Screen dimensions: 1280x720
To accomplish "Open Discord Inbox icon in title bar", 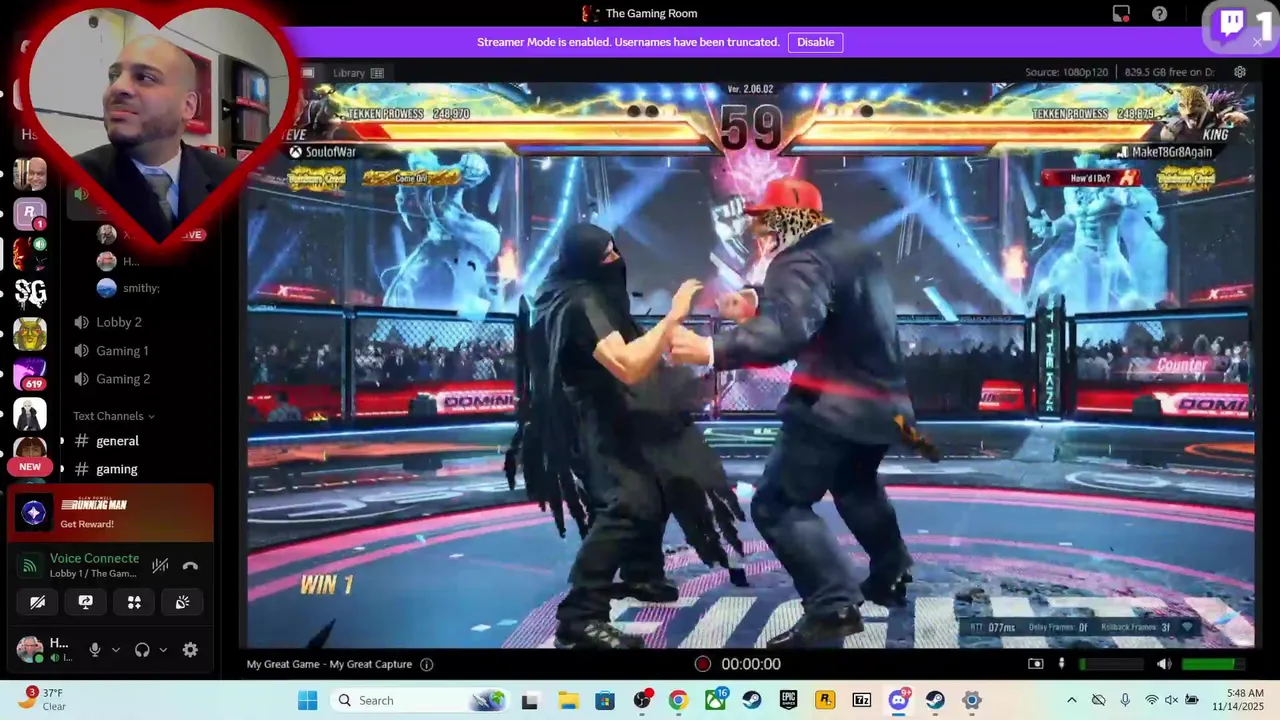I will pos(1121,13).
